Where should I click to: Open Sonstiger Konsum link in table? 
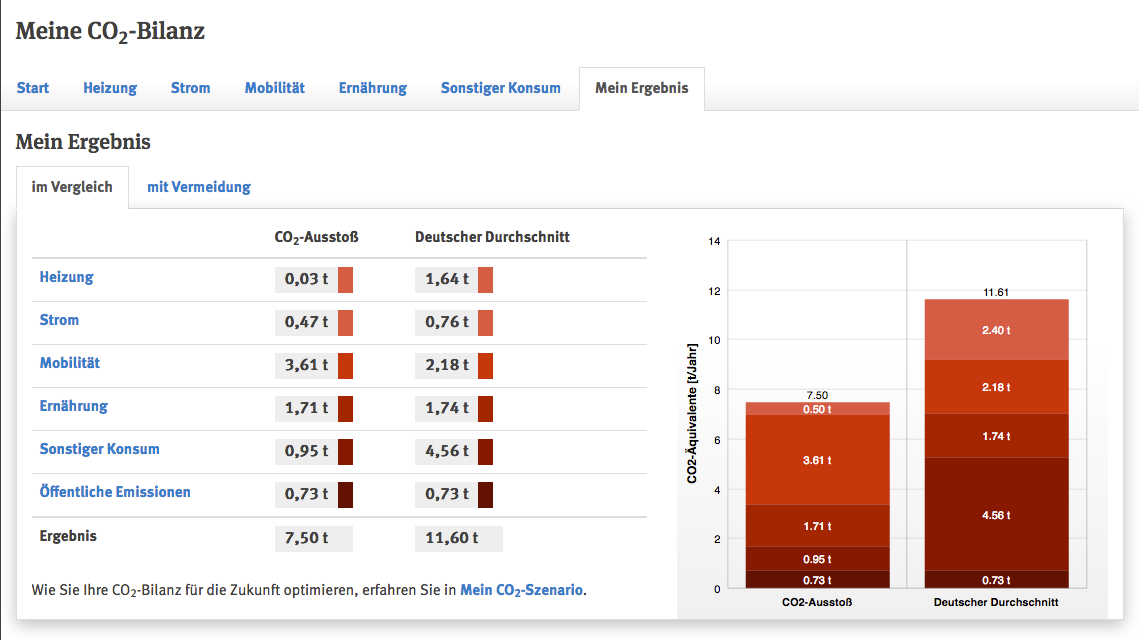point(99,449)
